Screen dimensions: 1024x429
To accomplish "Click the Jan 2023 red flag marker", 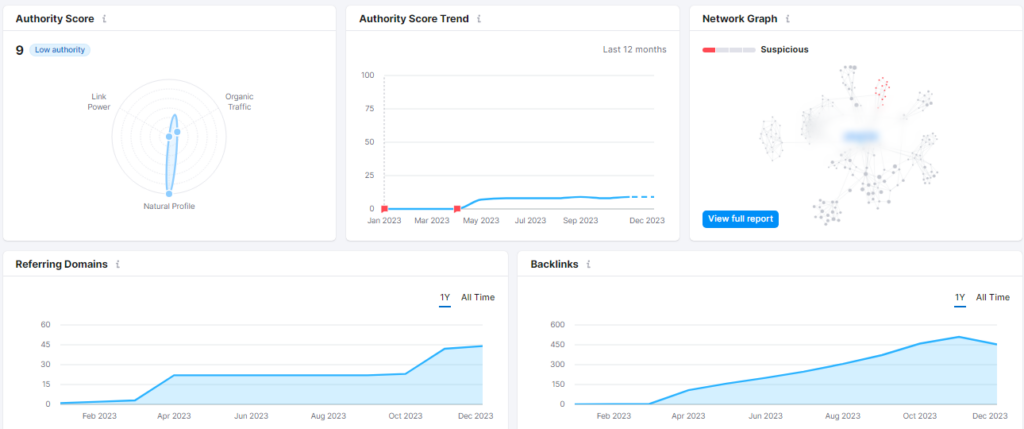I will tap(384, 208).
